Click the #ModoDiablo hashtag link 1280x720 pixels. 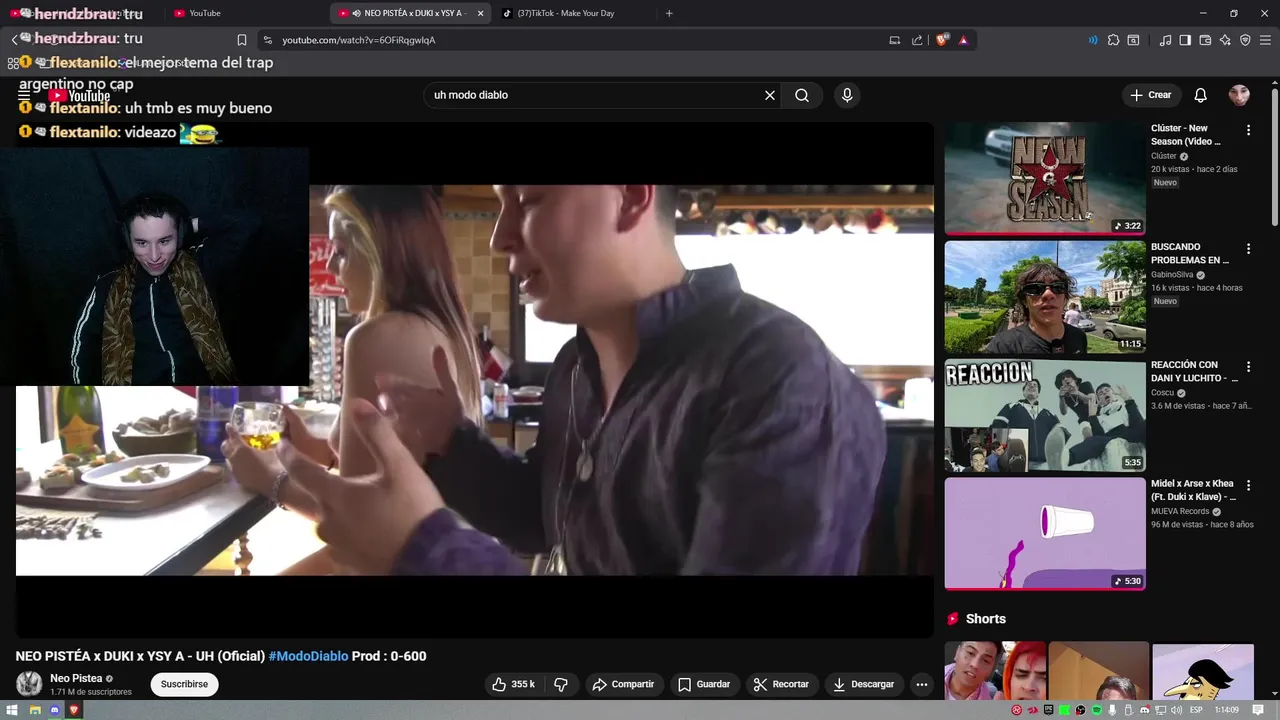(x=308, y=656)
